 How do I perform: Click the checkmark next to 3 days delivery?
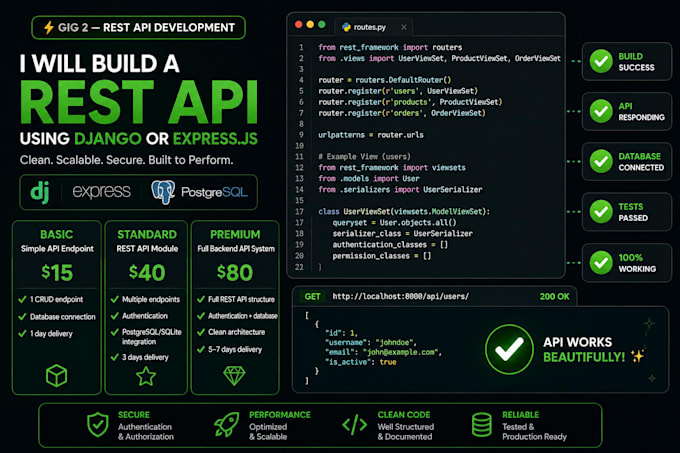pyautogui.click(x=114, y=357)
